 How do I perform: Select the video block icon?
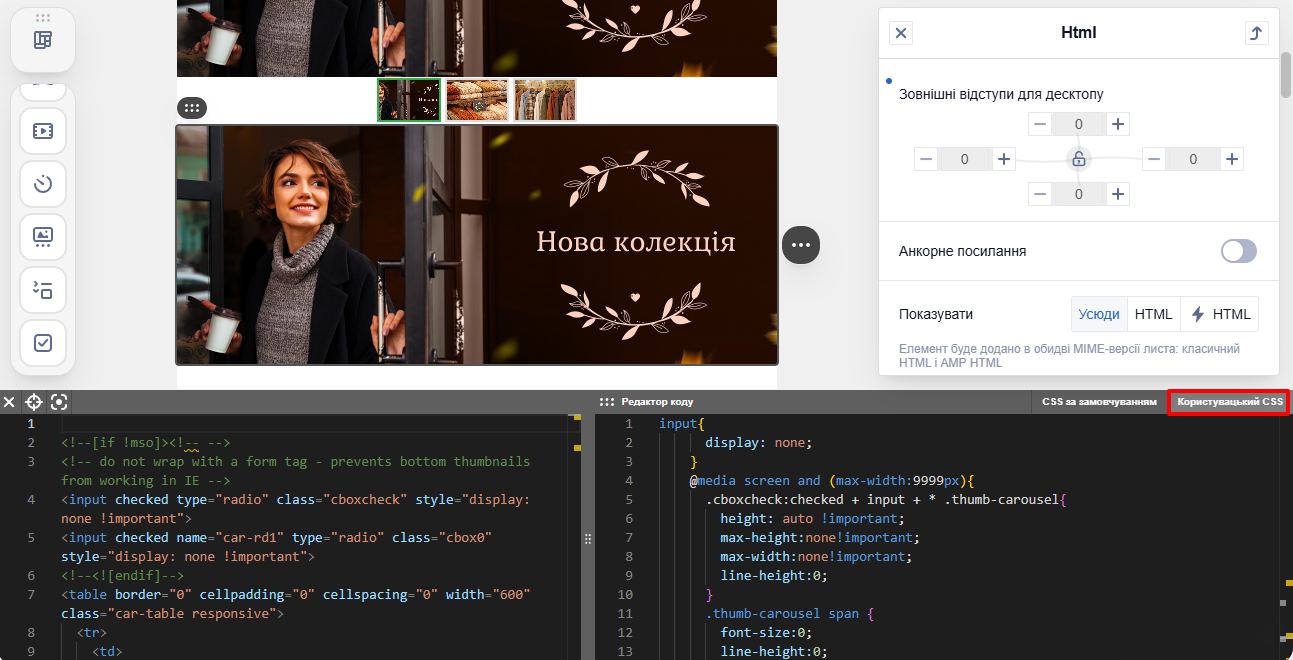click(x=43, y=131)
